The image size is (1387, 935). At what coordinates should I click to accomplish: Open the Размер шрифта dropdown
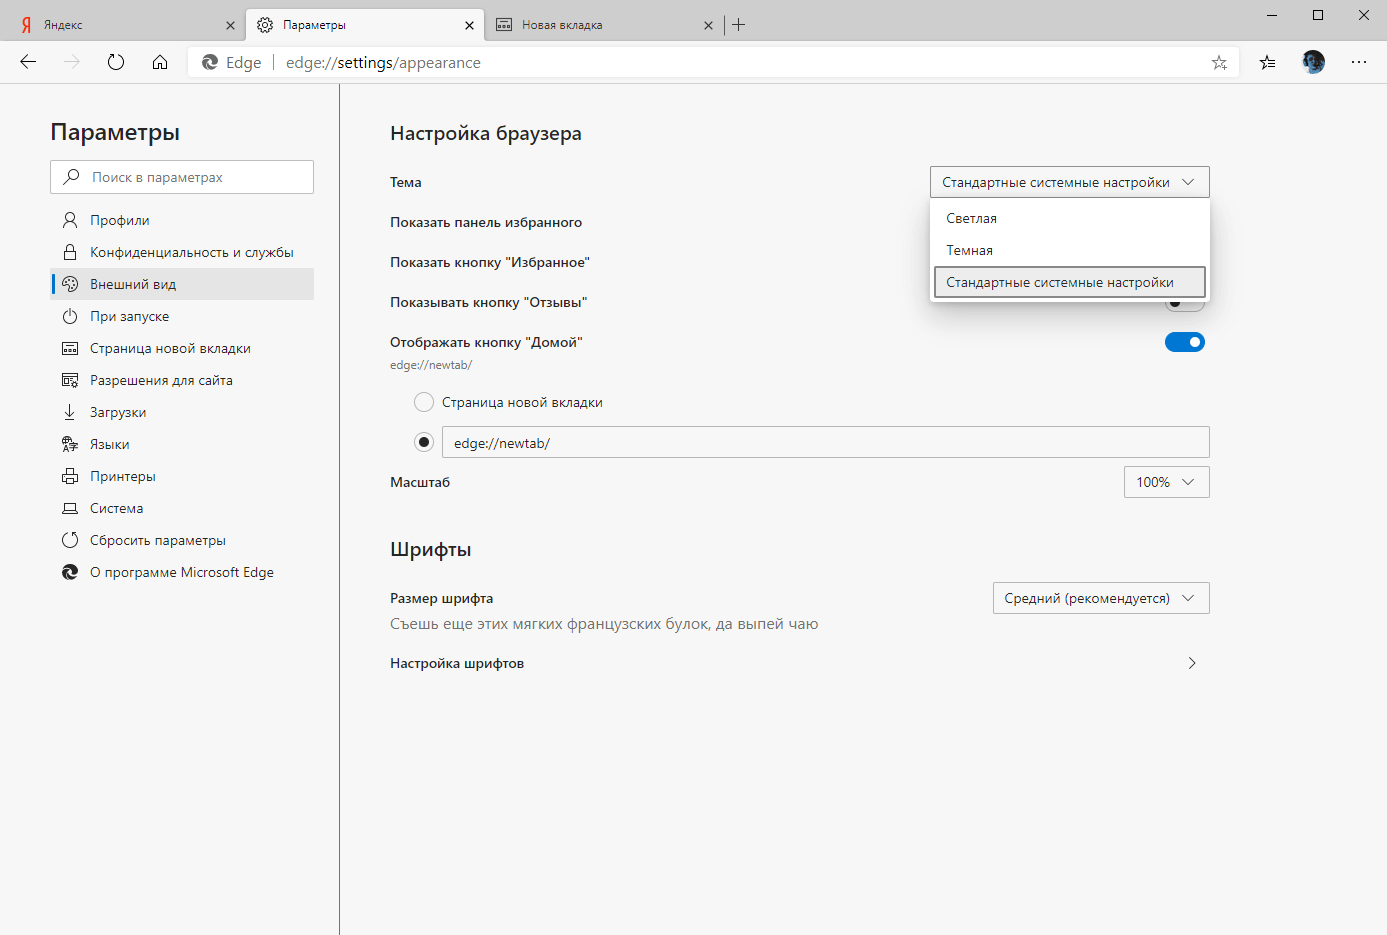coord(1100,598)
